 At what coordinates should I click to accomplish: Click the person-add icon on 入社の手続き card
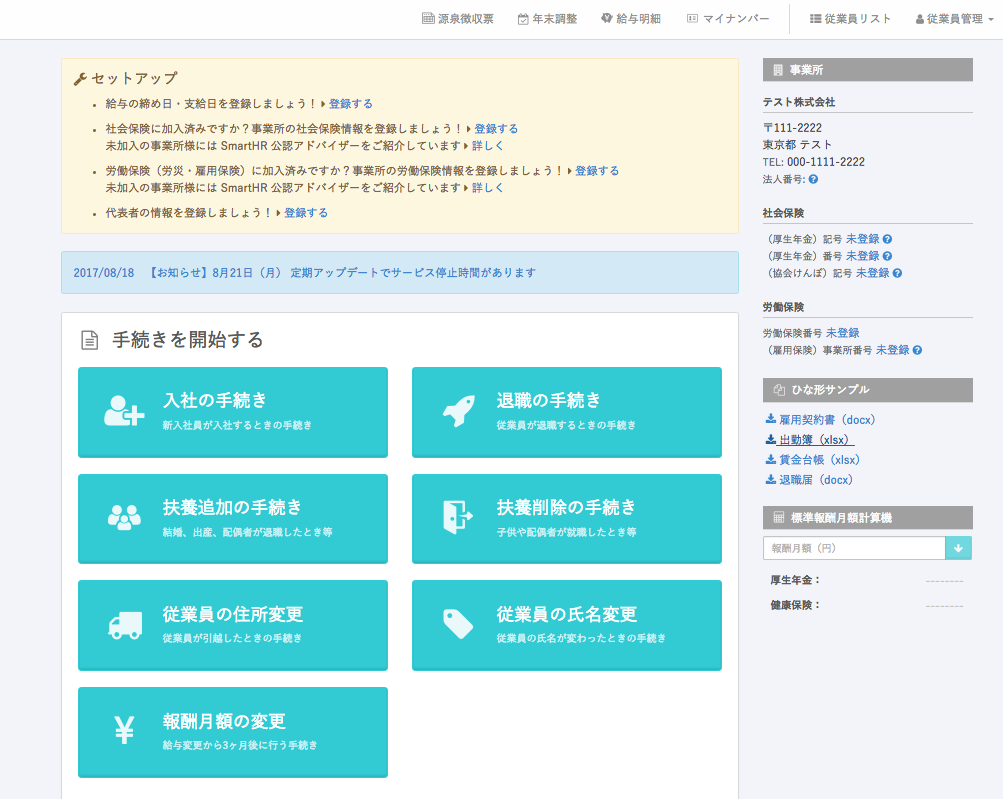coord(125,410)
